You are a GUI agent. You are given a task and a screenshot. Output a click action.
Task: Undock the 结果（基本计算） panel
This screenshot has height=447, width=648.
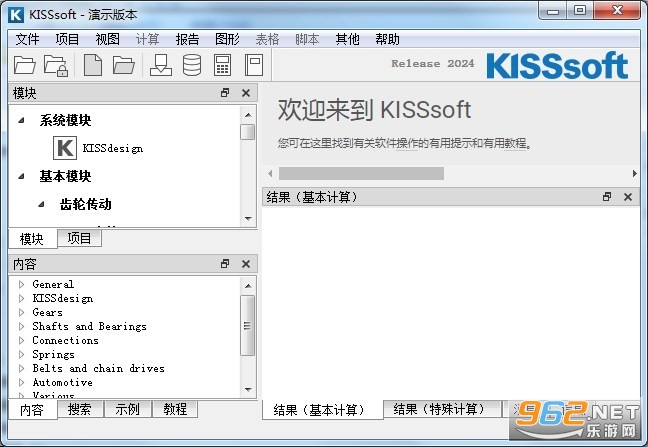coord(607,197)
